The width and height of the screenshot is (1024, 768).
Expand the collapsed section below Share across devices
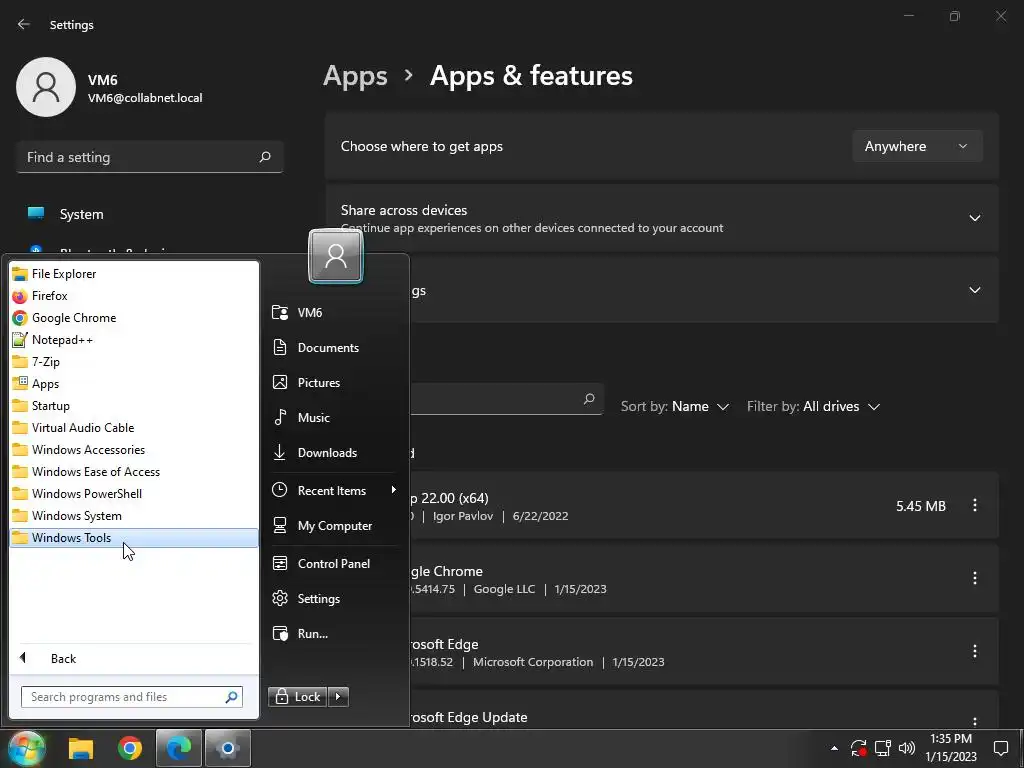pos(974,290)
